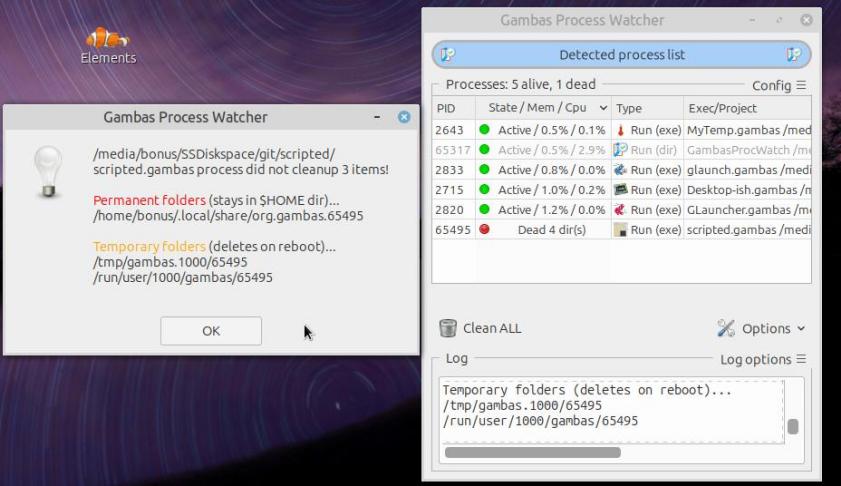Open the Log options menu
The width and height of the screenshot is (841, 486).
click(x=762, y=359)
